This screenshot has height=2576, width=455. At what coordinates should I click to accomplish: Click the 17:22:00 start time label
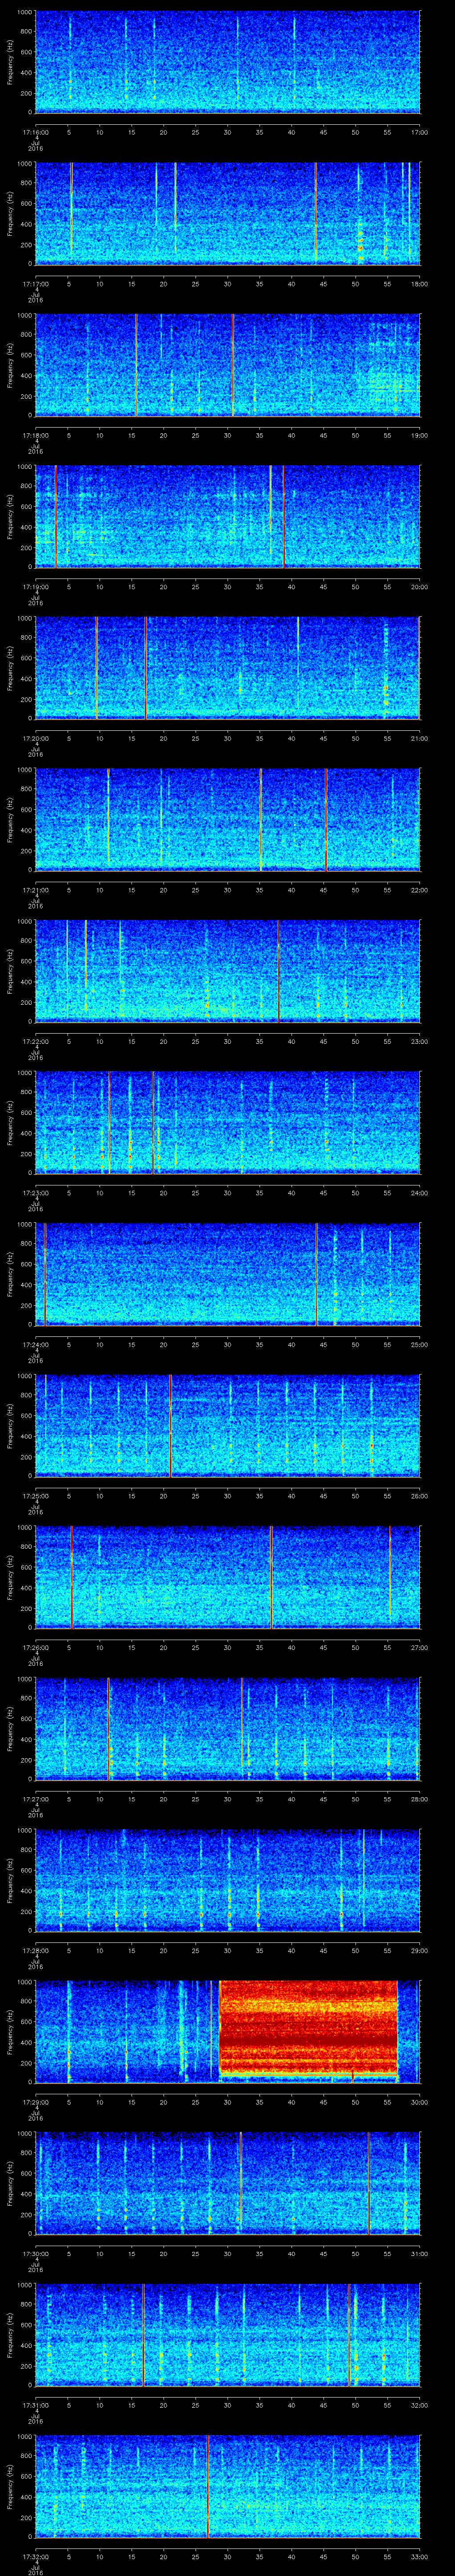tap(35, 1041)
